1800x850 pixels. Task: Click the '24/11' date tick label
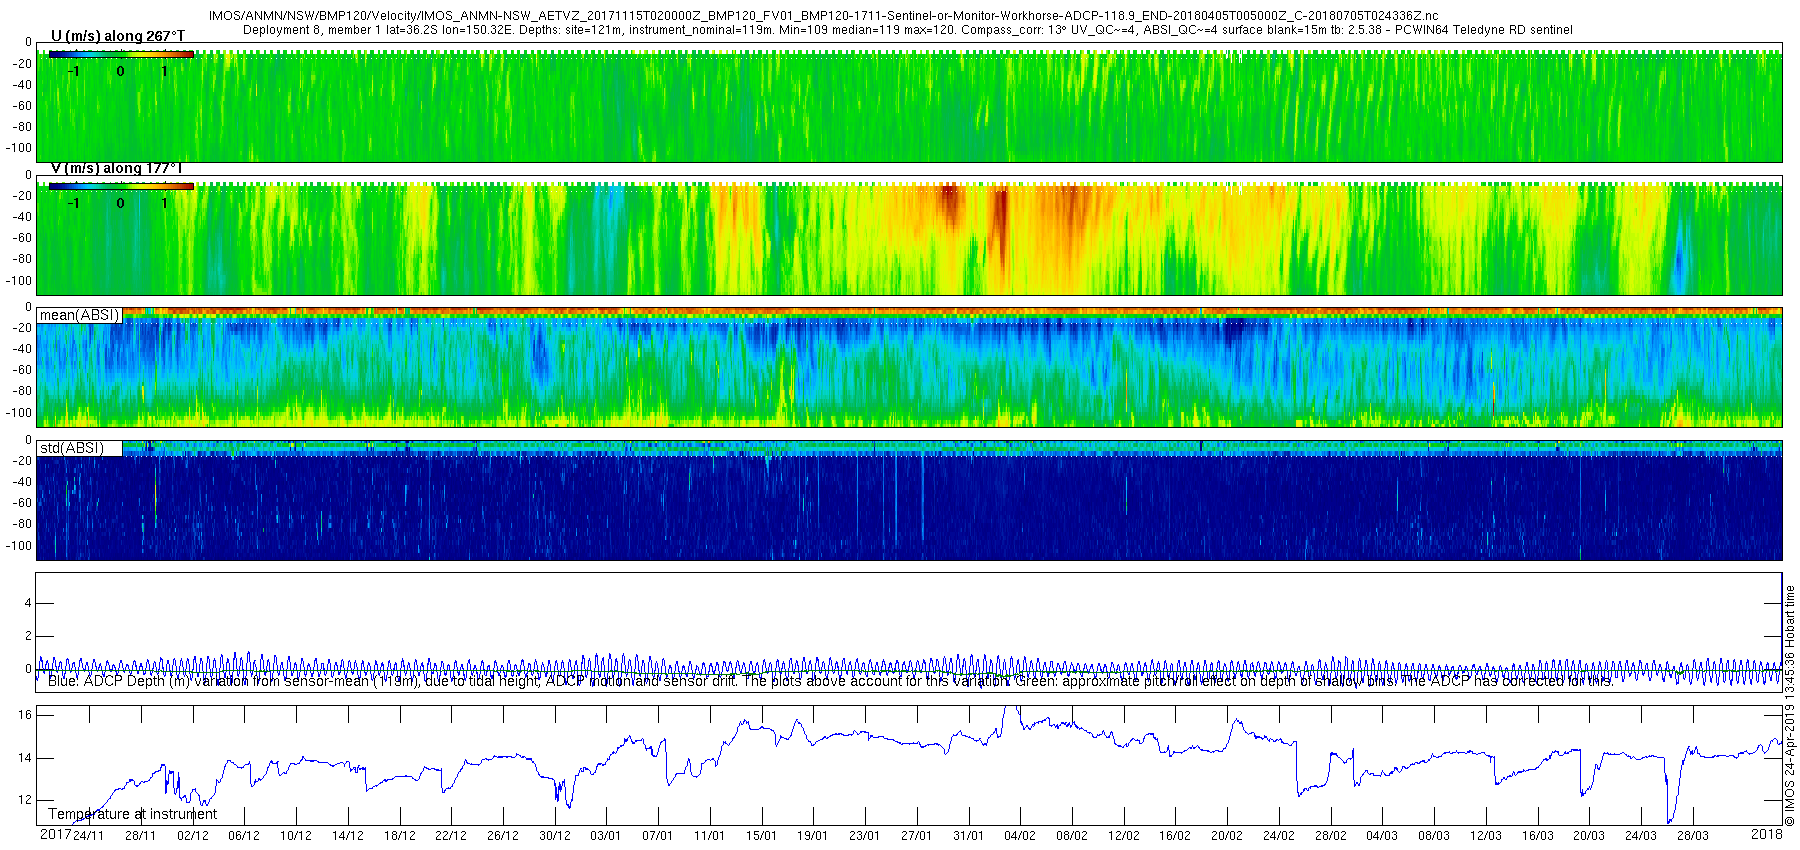pos(89,836)
